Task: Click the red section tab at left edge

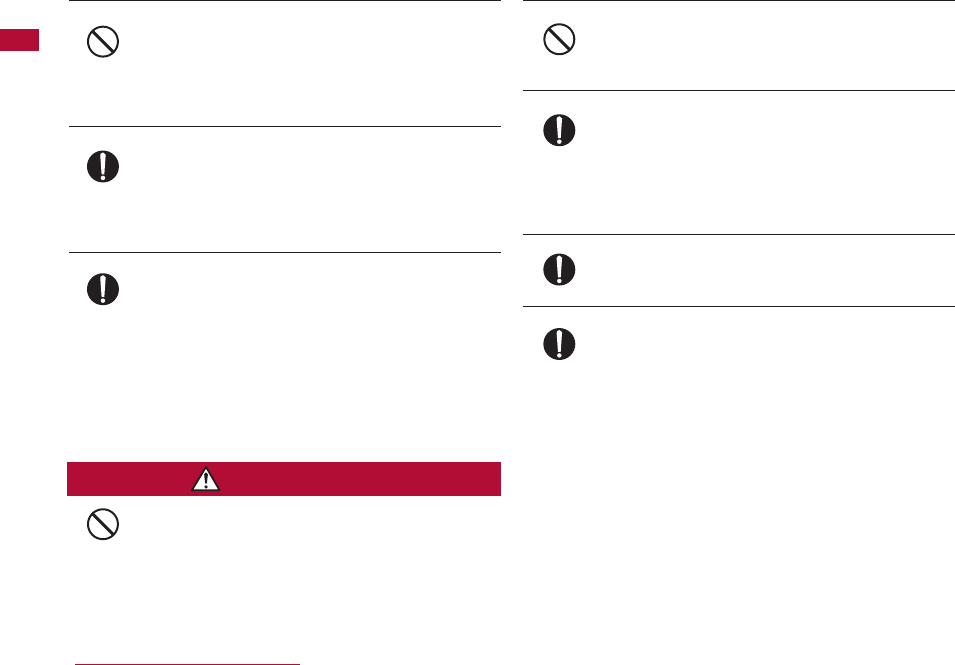Action: coord(19,41)
